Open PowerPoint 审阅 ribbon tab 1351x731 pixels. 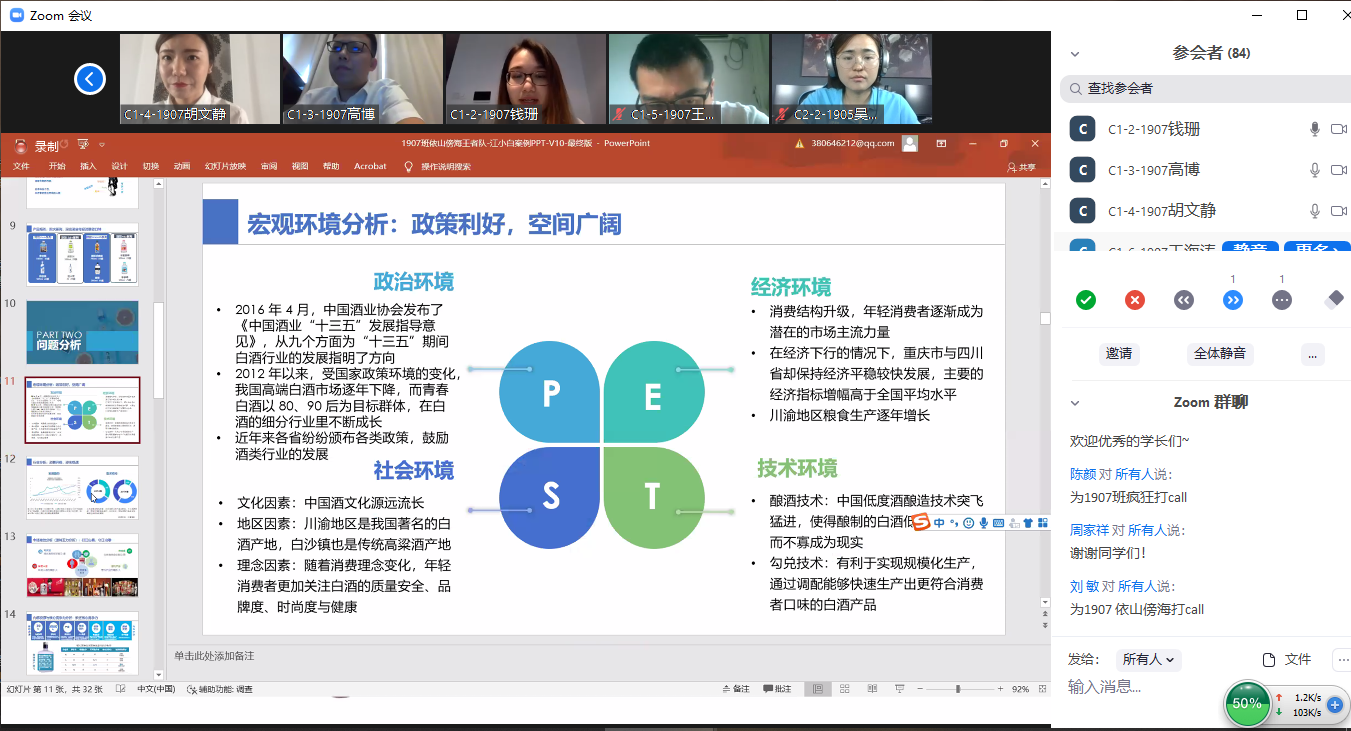click(269, 166)
